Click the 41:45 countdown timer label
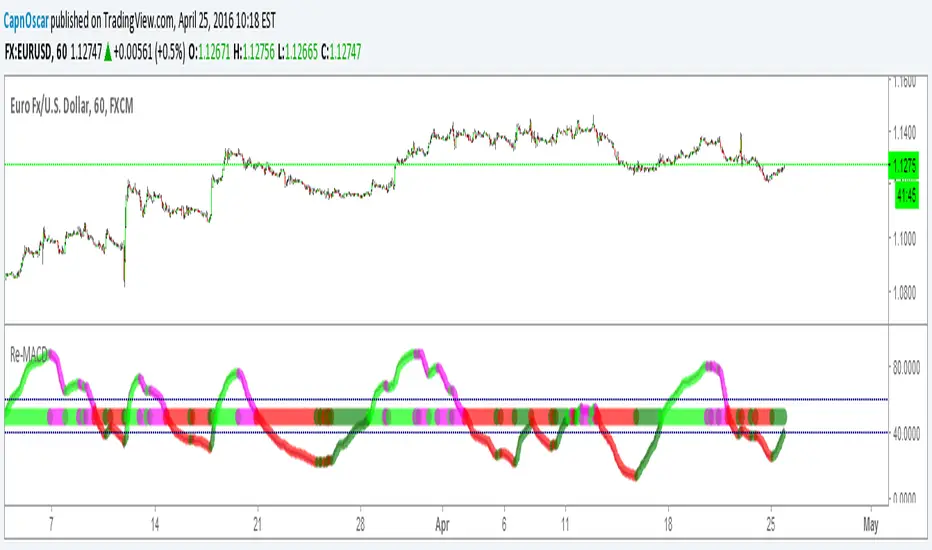Image resolution: width=932 pixels, height=550 pixels. [x=906, y=195]
